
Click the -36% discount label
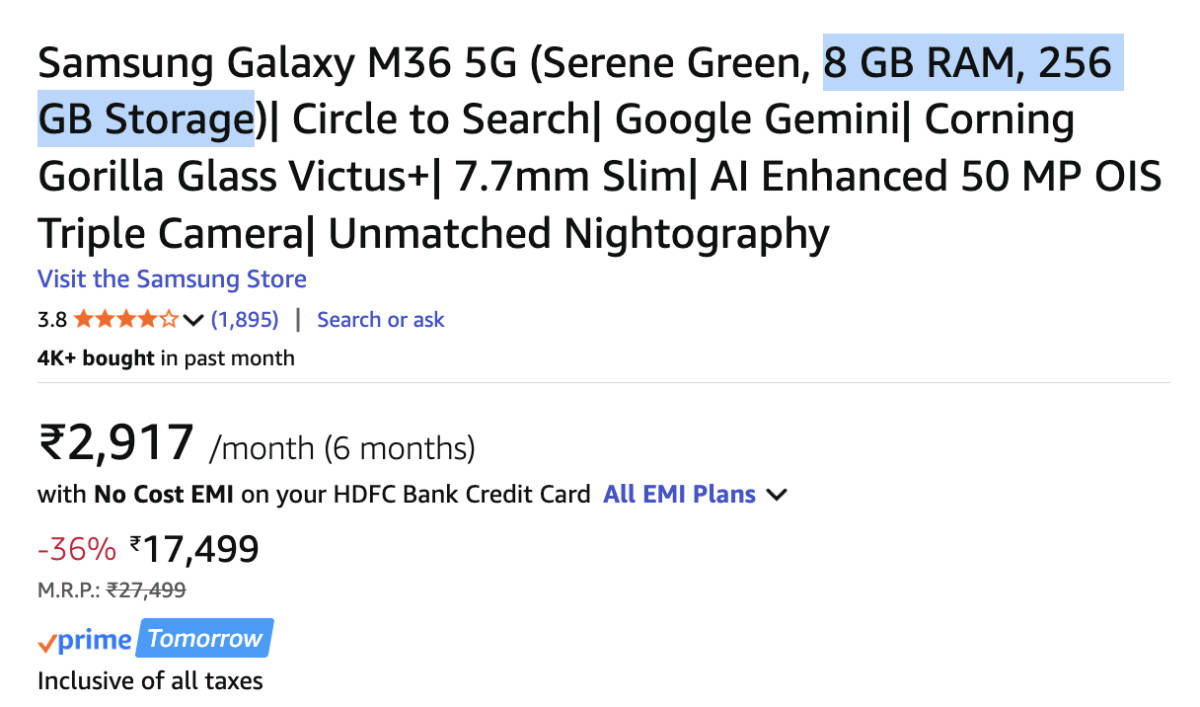point(78,548)
